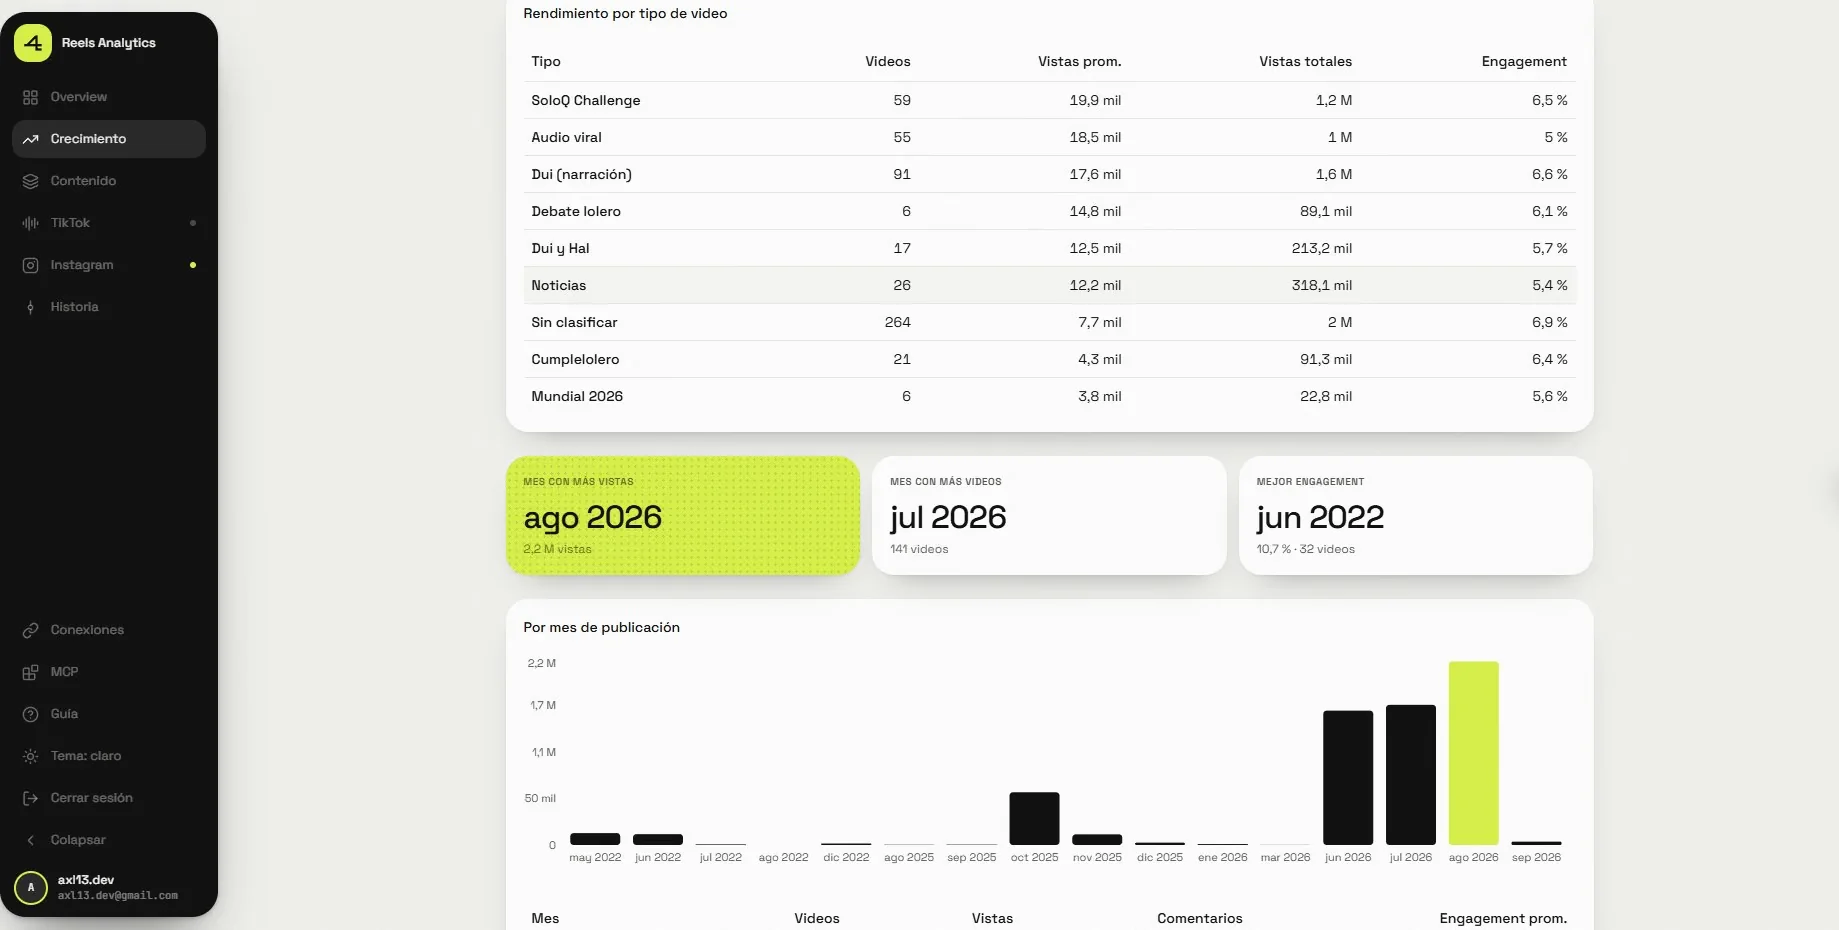1839x930 pixels.
Task: Open the Overview section
Action: [109, 97]
